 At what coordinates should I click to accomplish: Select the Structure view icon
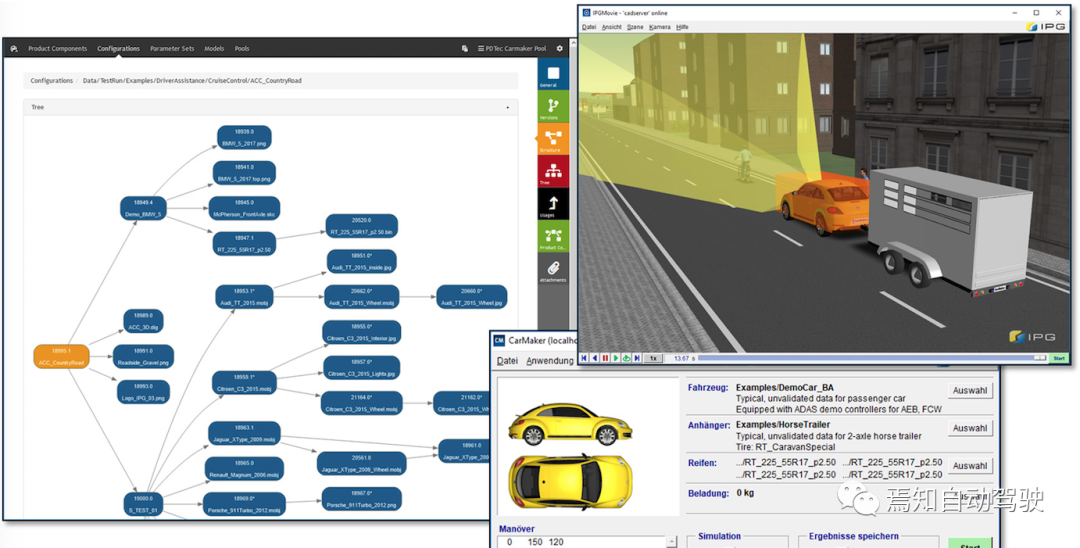551,141
